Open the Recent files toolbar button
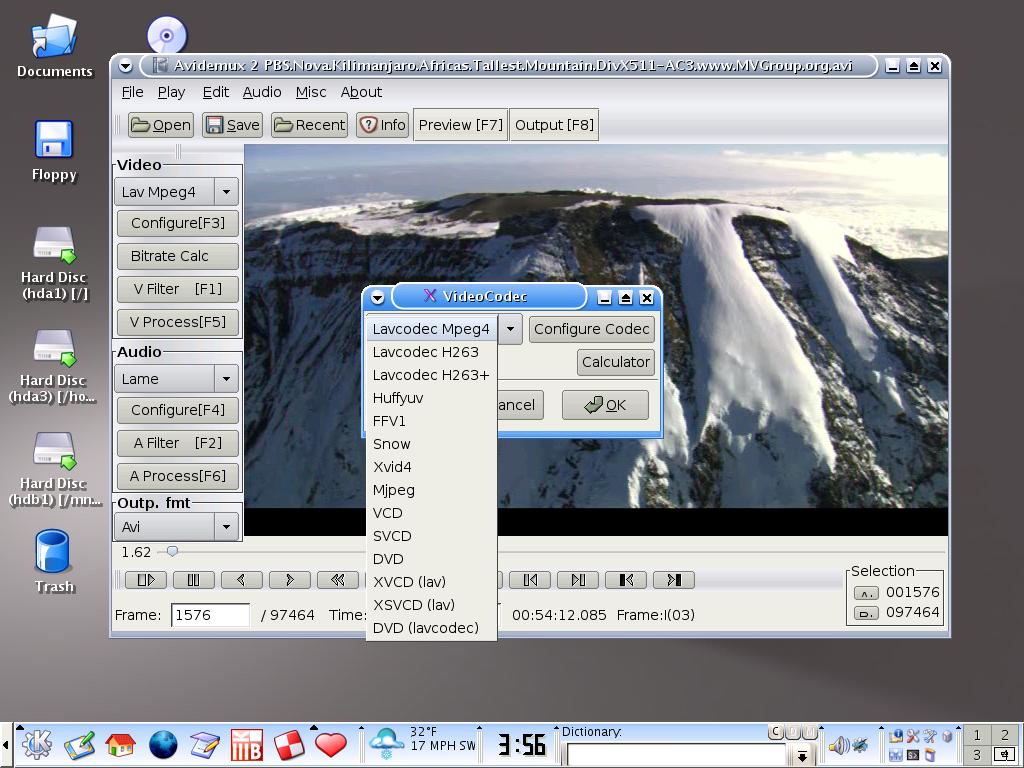1024x768 pixels. click(309, 125)
